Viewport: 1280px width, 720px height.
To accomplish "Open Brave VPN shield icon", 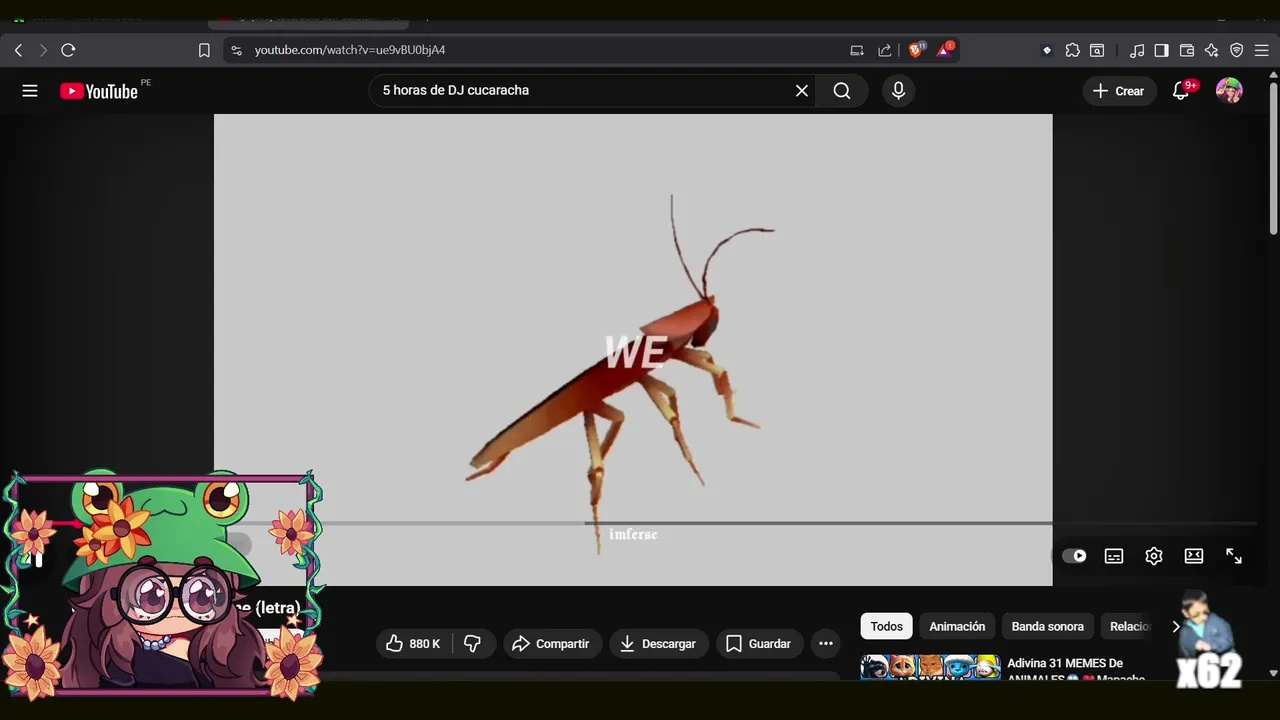I will tap(1237, 50).
